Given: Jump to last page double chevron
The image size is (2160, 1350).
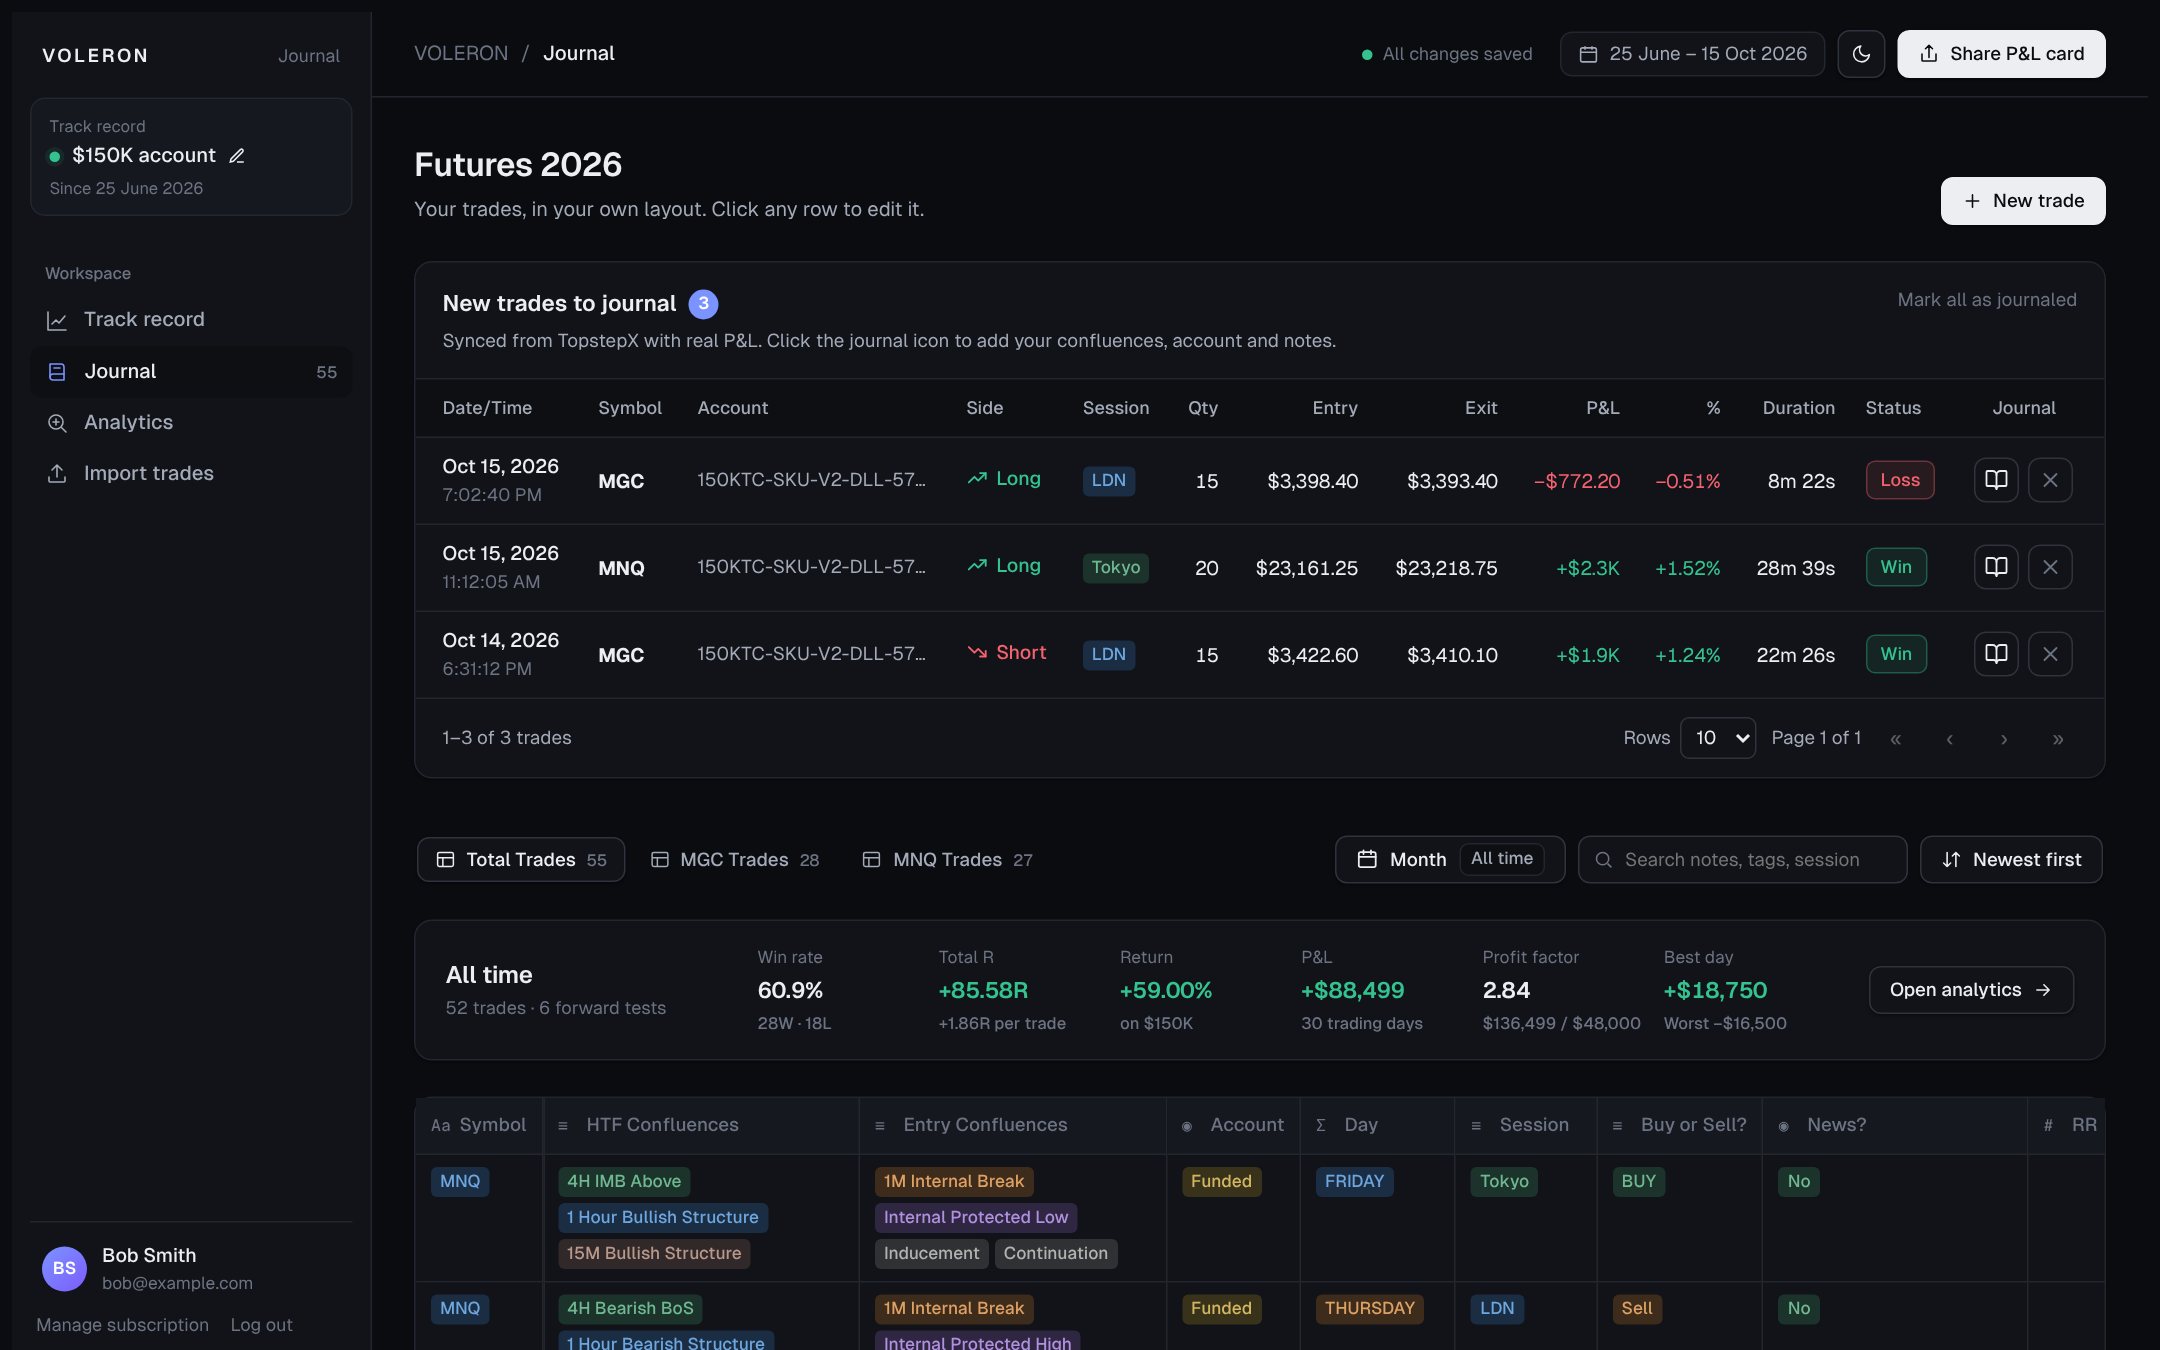Looking at the screenshot, I should [x=2058, y=739].
